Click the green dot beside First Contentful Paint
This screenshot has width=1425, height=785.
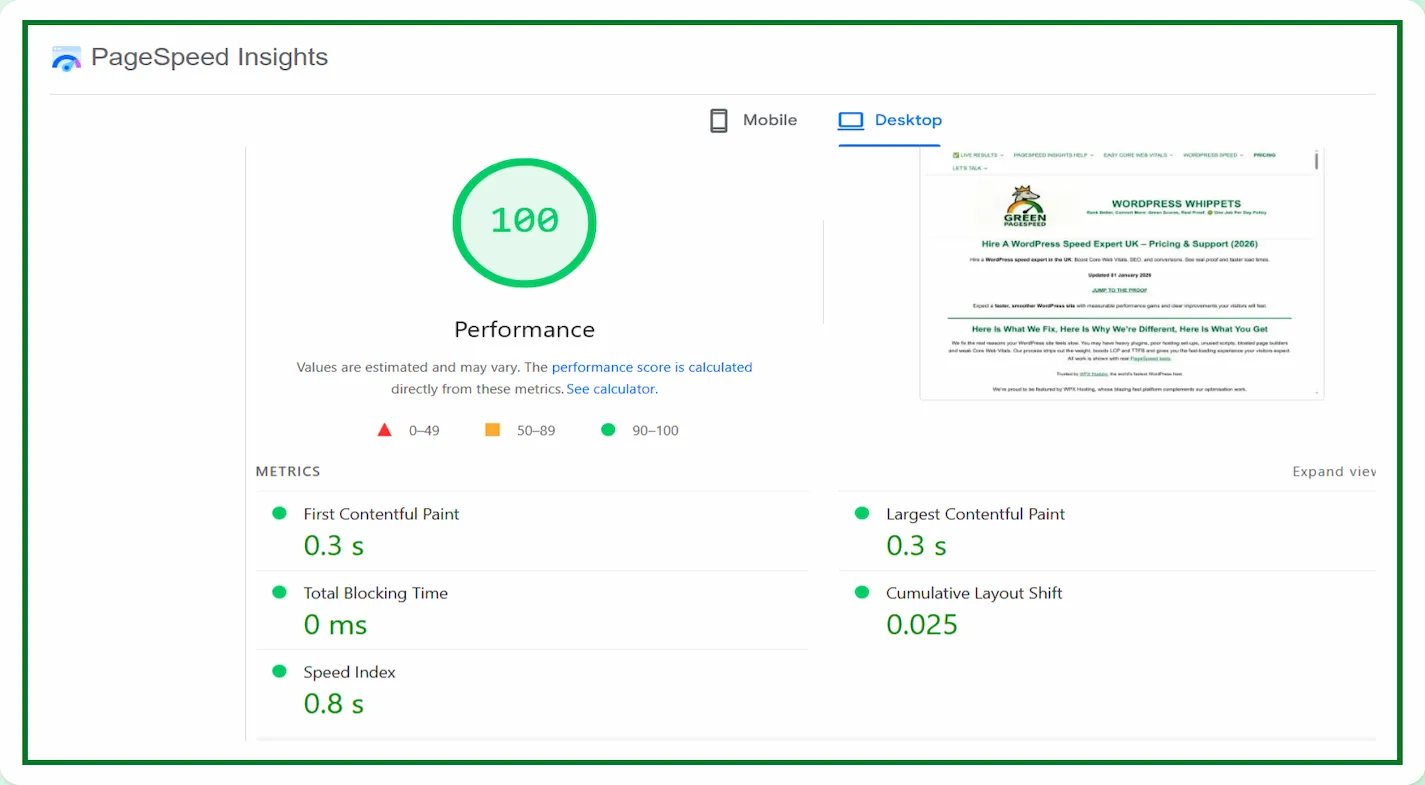click(x=279, y=513)
